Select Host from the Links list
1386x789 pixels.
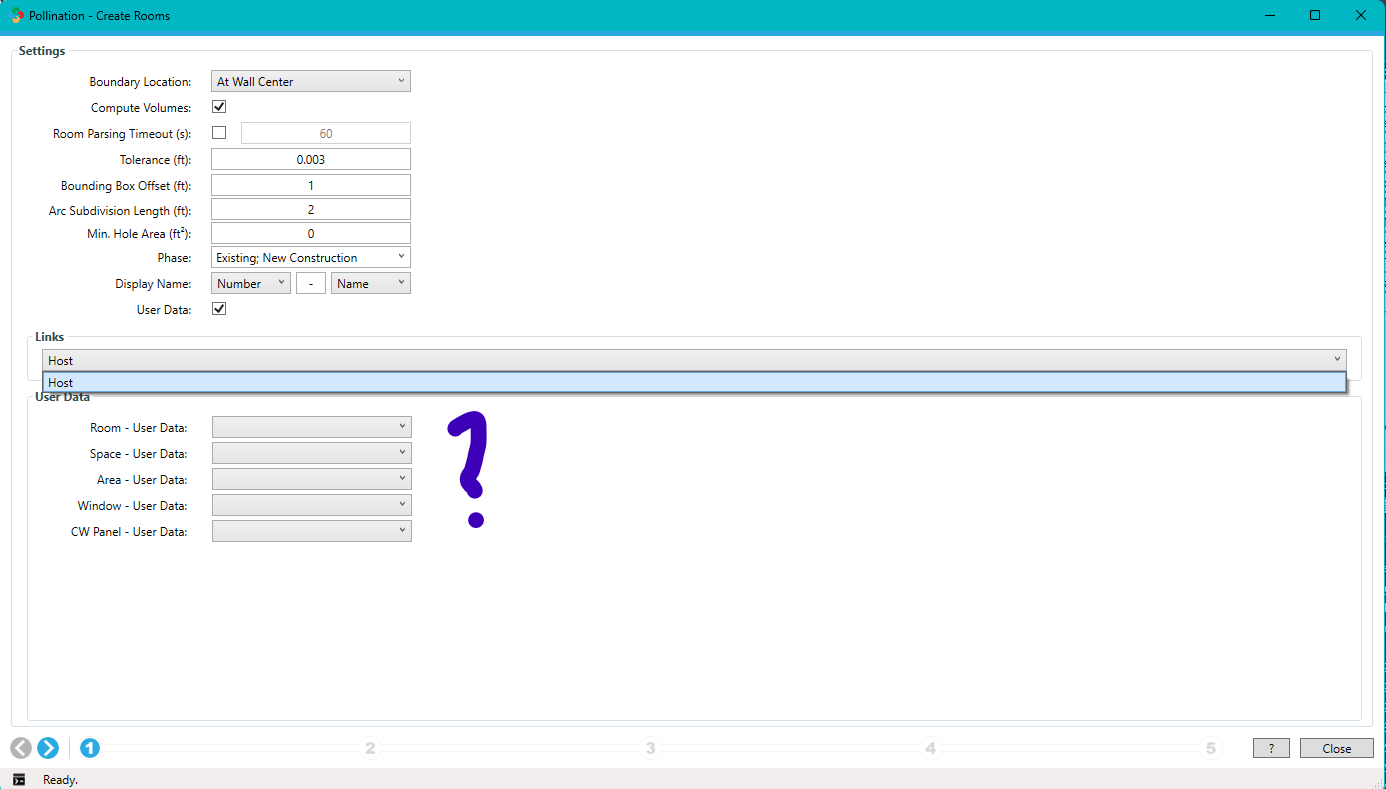694,383
